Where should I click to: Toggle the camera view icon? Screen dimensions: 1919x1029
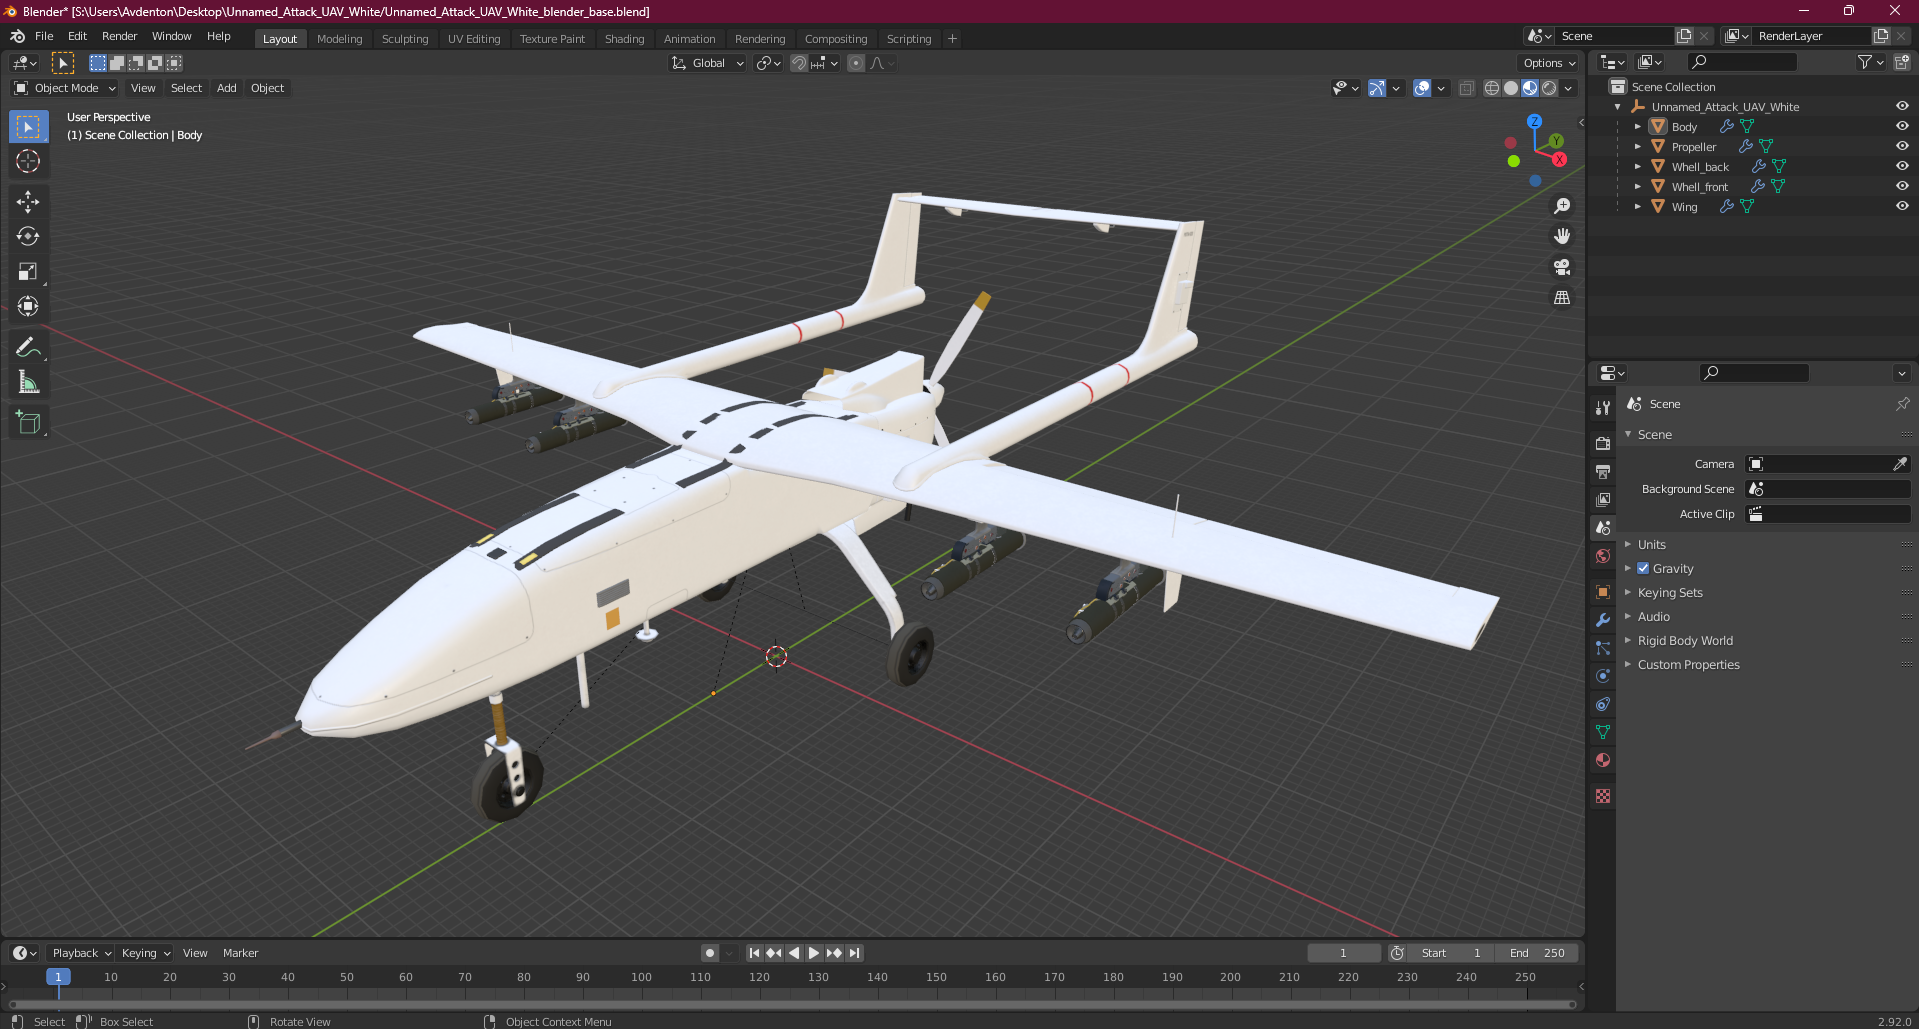tap(1562, 267)
